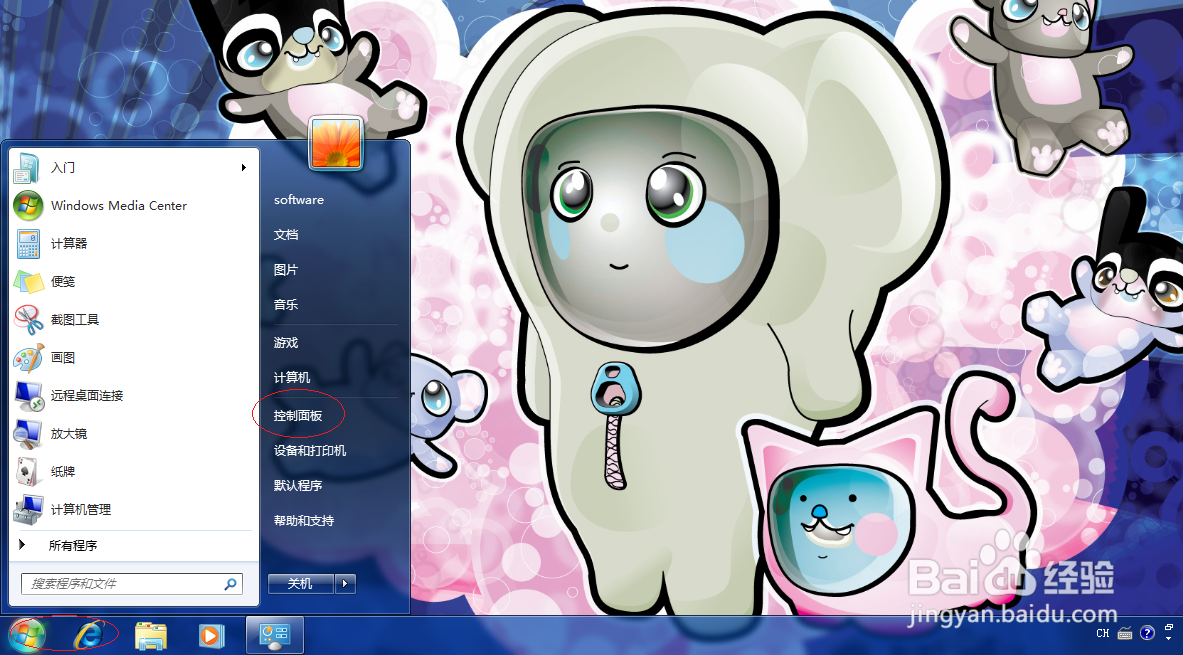Open language bar options dropdown arrow
1183x655 pixels.
[1169, 638]
